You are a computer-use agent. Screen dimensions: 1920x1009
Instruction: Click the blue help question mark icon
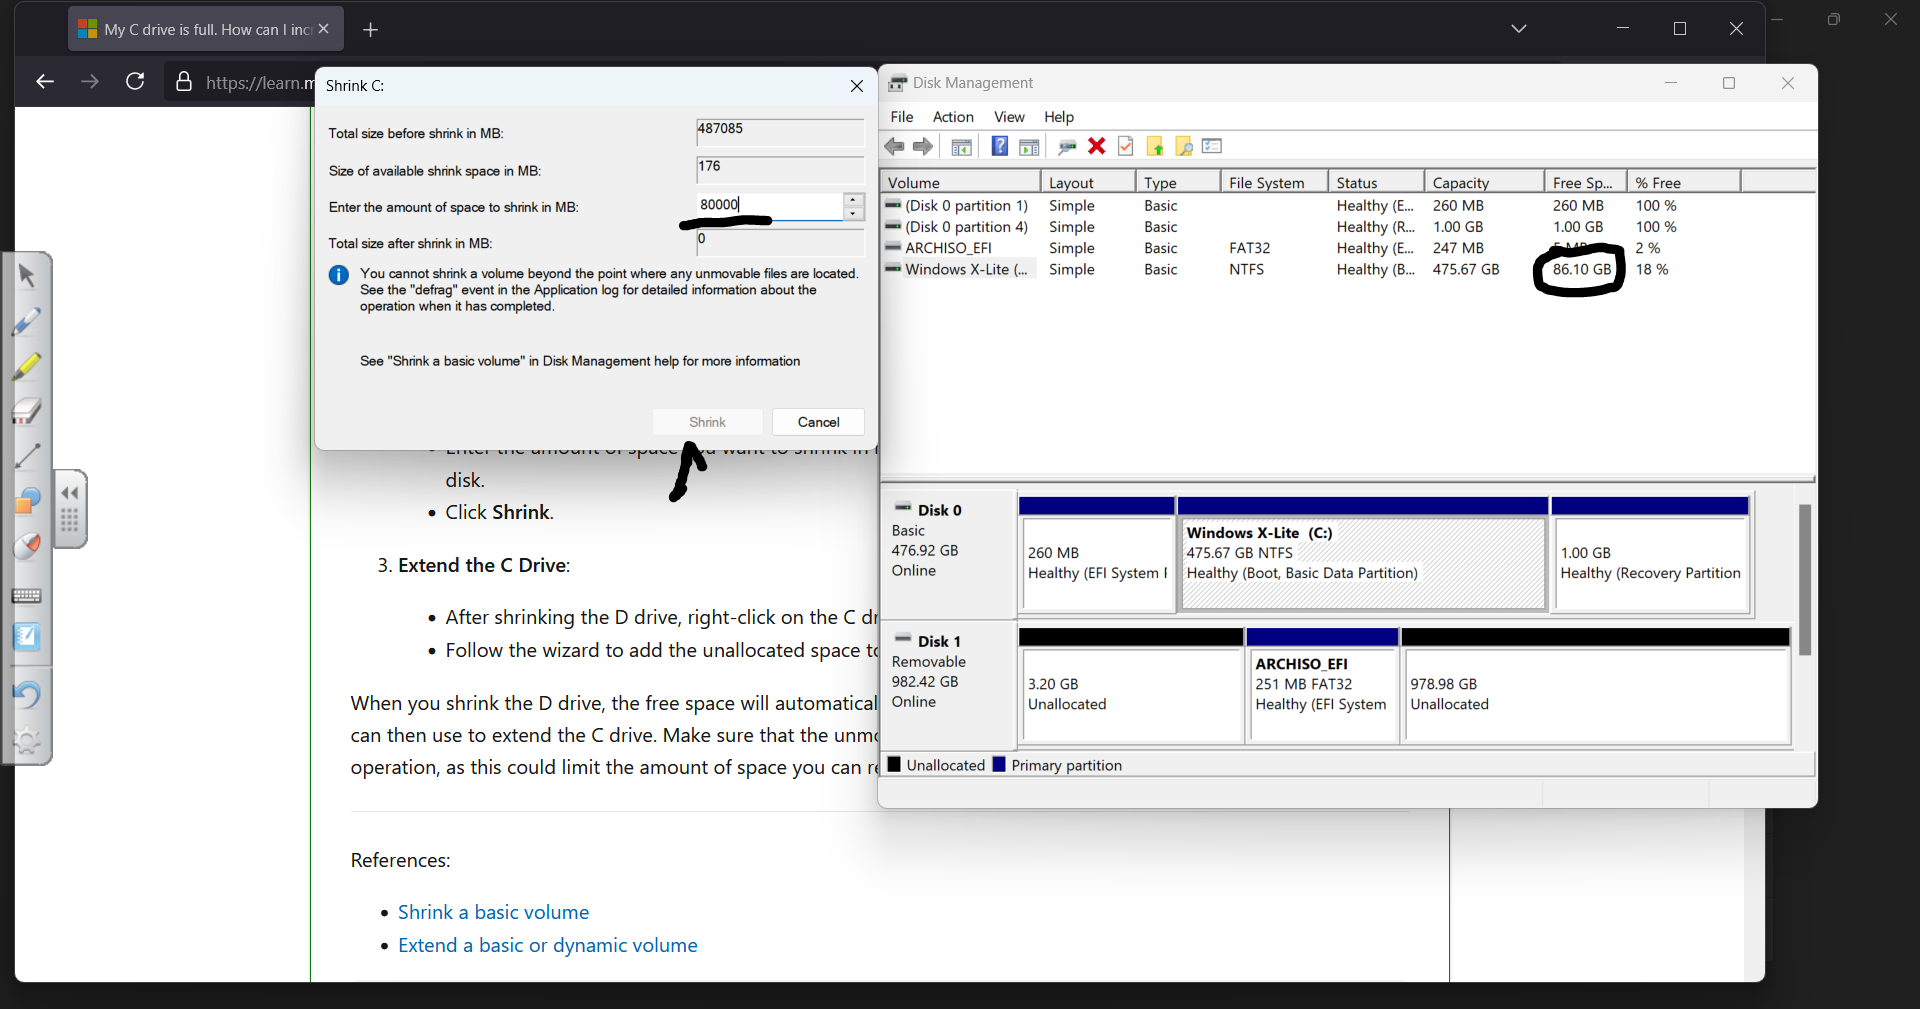[x=999, y=147]
